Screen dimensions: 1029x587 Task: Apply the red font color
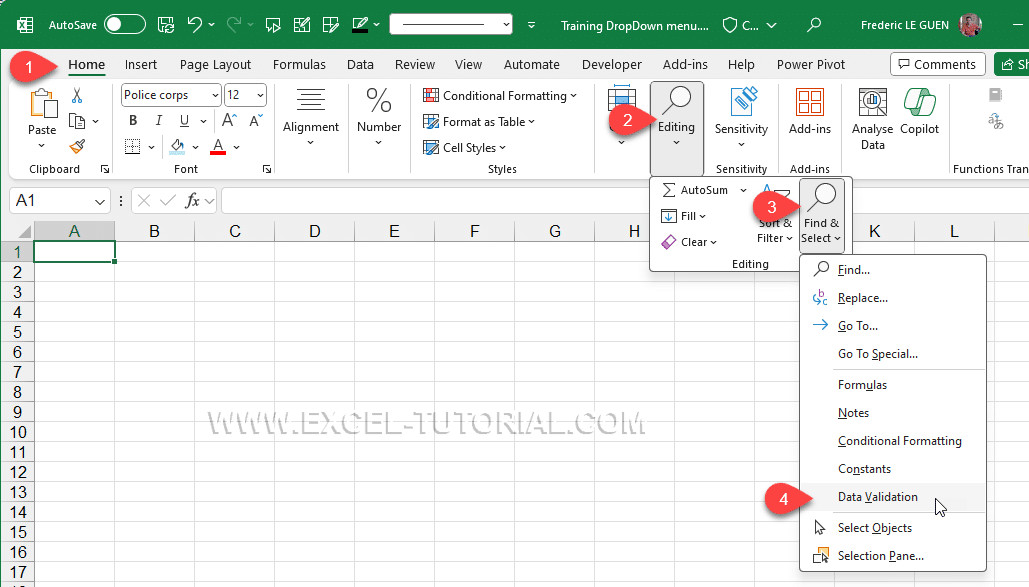pos(218,146)
